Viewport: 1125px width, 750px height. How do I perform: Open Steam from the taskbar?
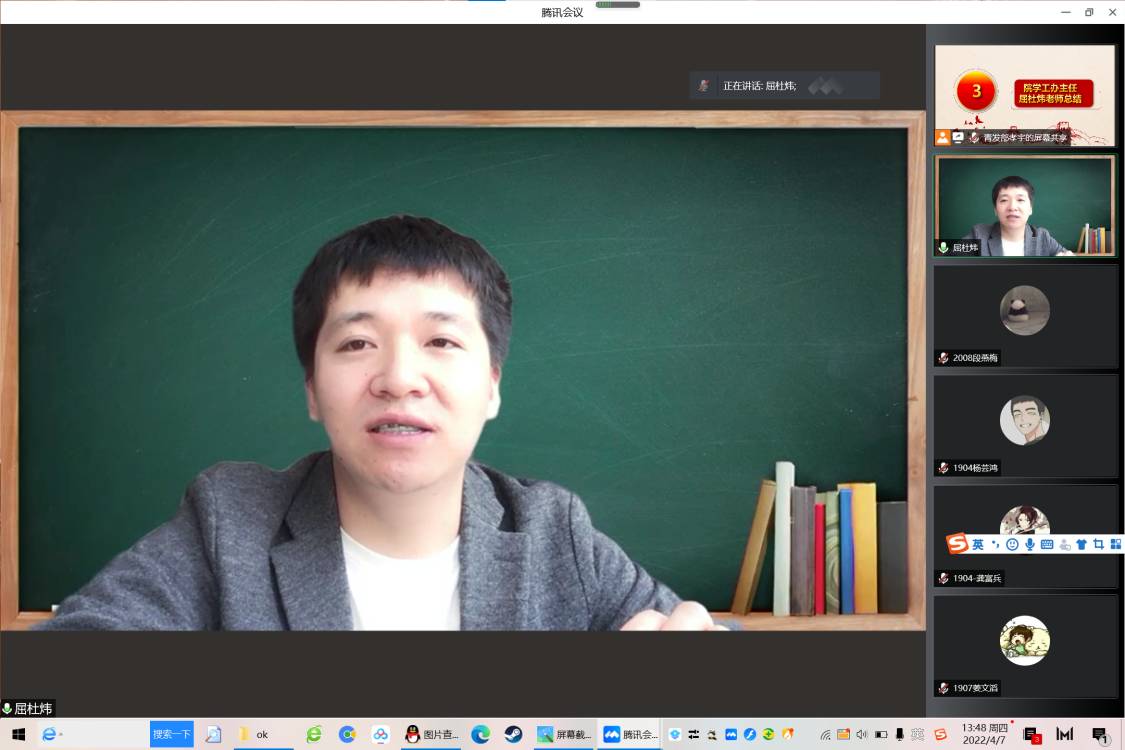(x=513, y=734)
